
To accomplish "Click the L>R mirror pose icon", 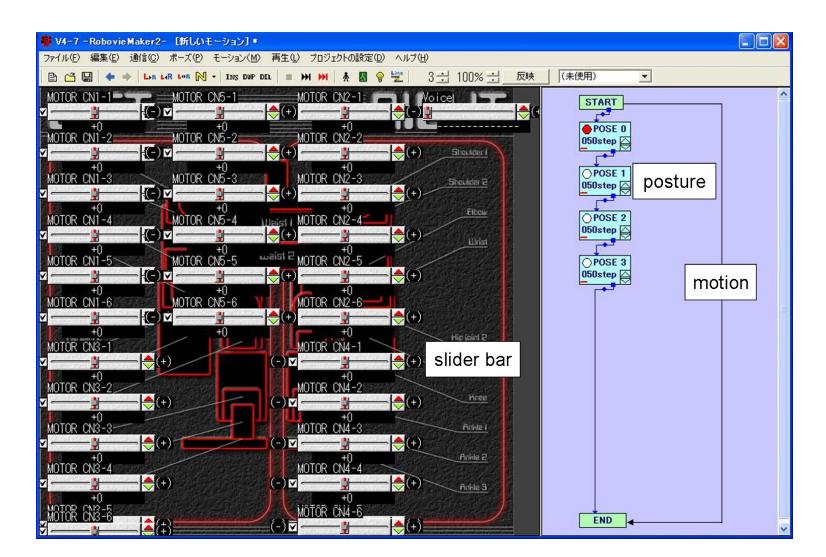I will (150, 77).
